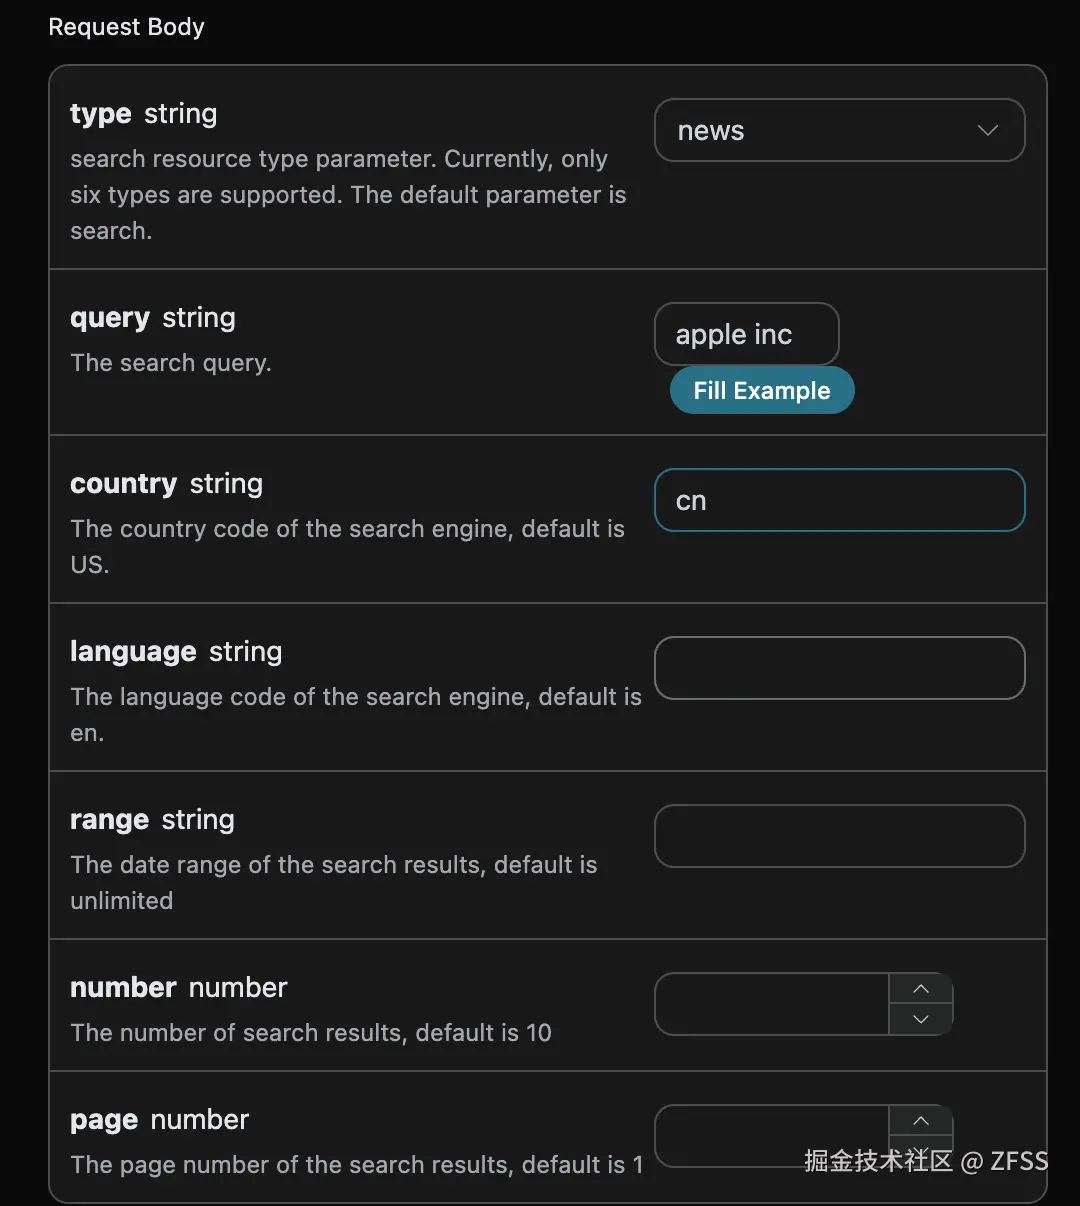Select the empty range input field
1080x1206 pixels.
[x=838, y=836]
